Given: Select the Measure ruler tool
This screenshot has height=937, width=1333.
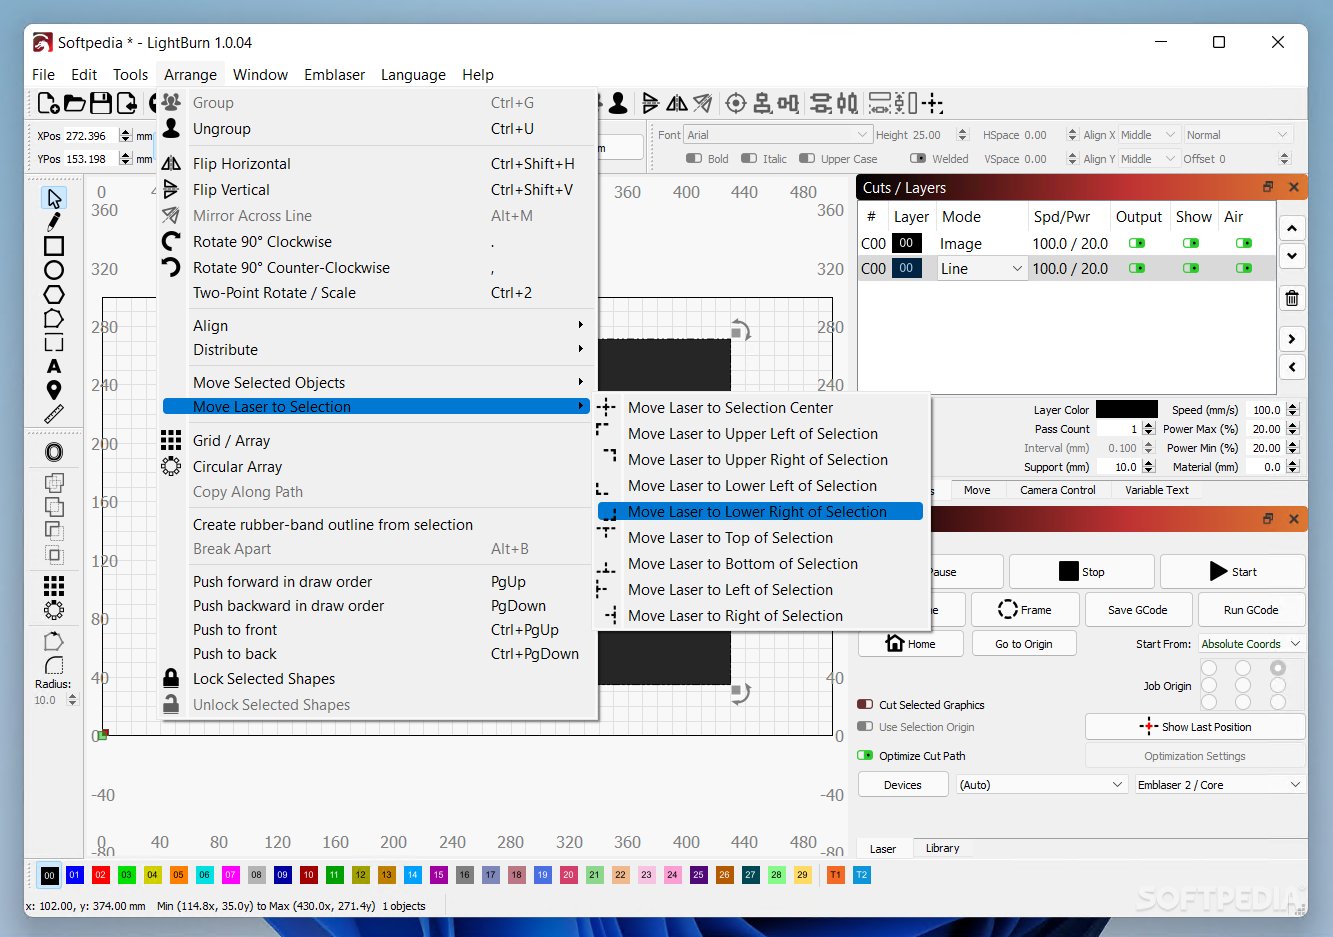Looking at the screenshot, I should point(54,414).
